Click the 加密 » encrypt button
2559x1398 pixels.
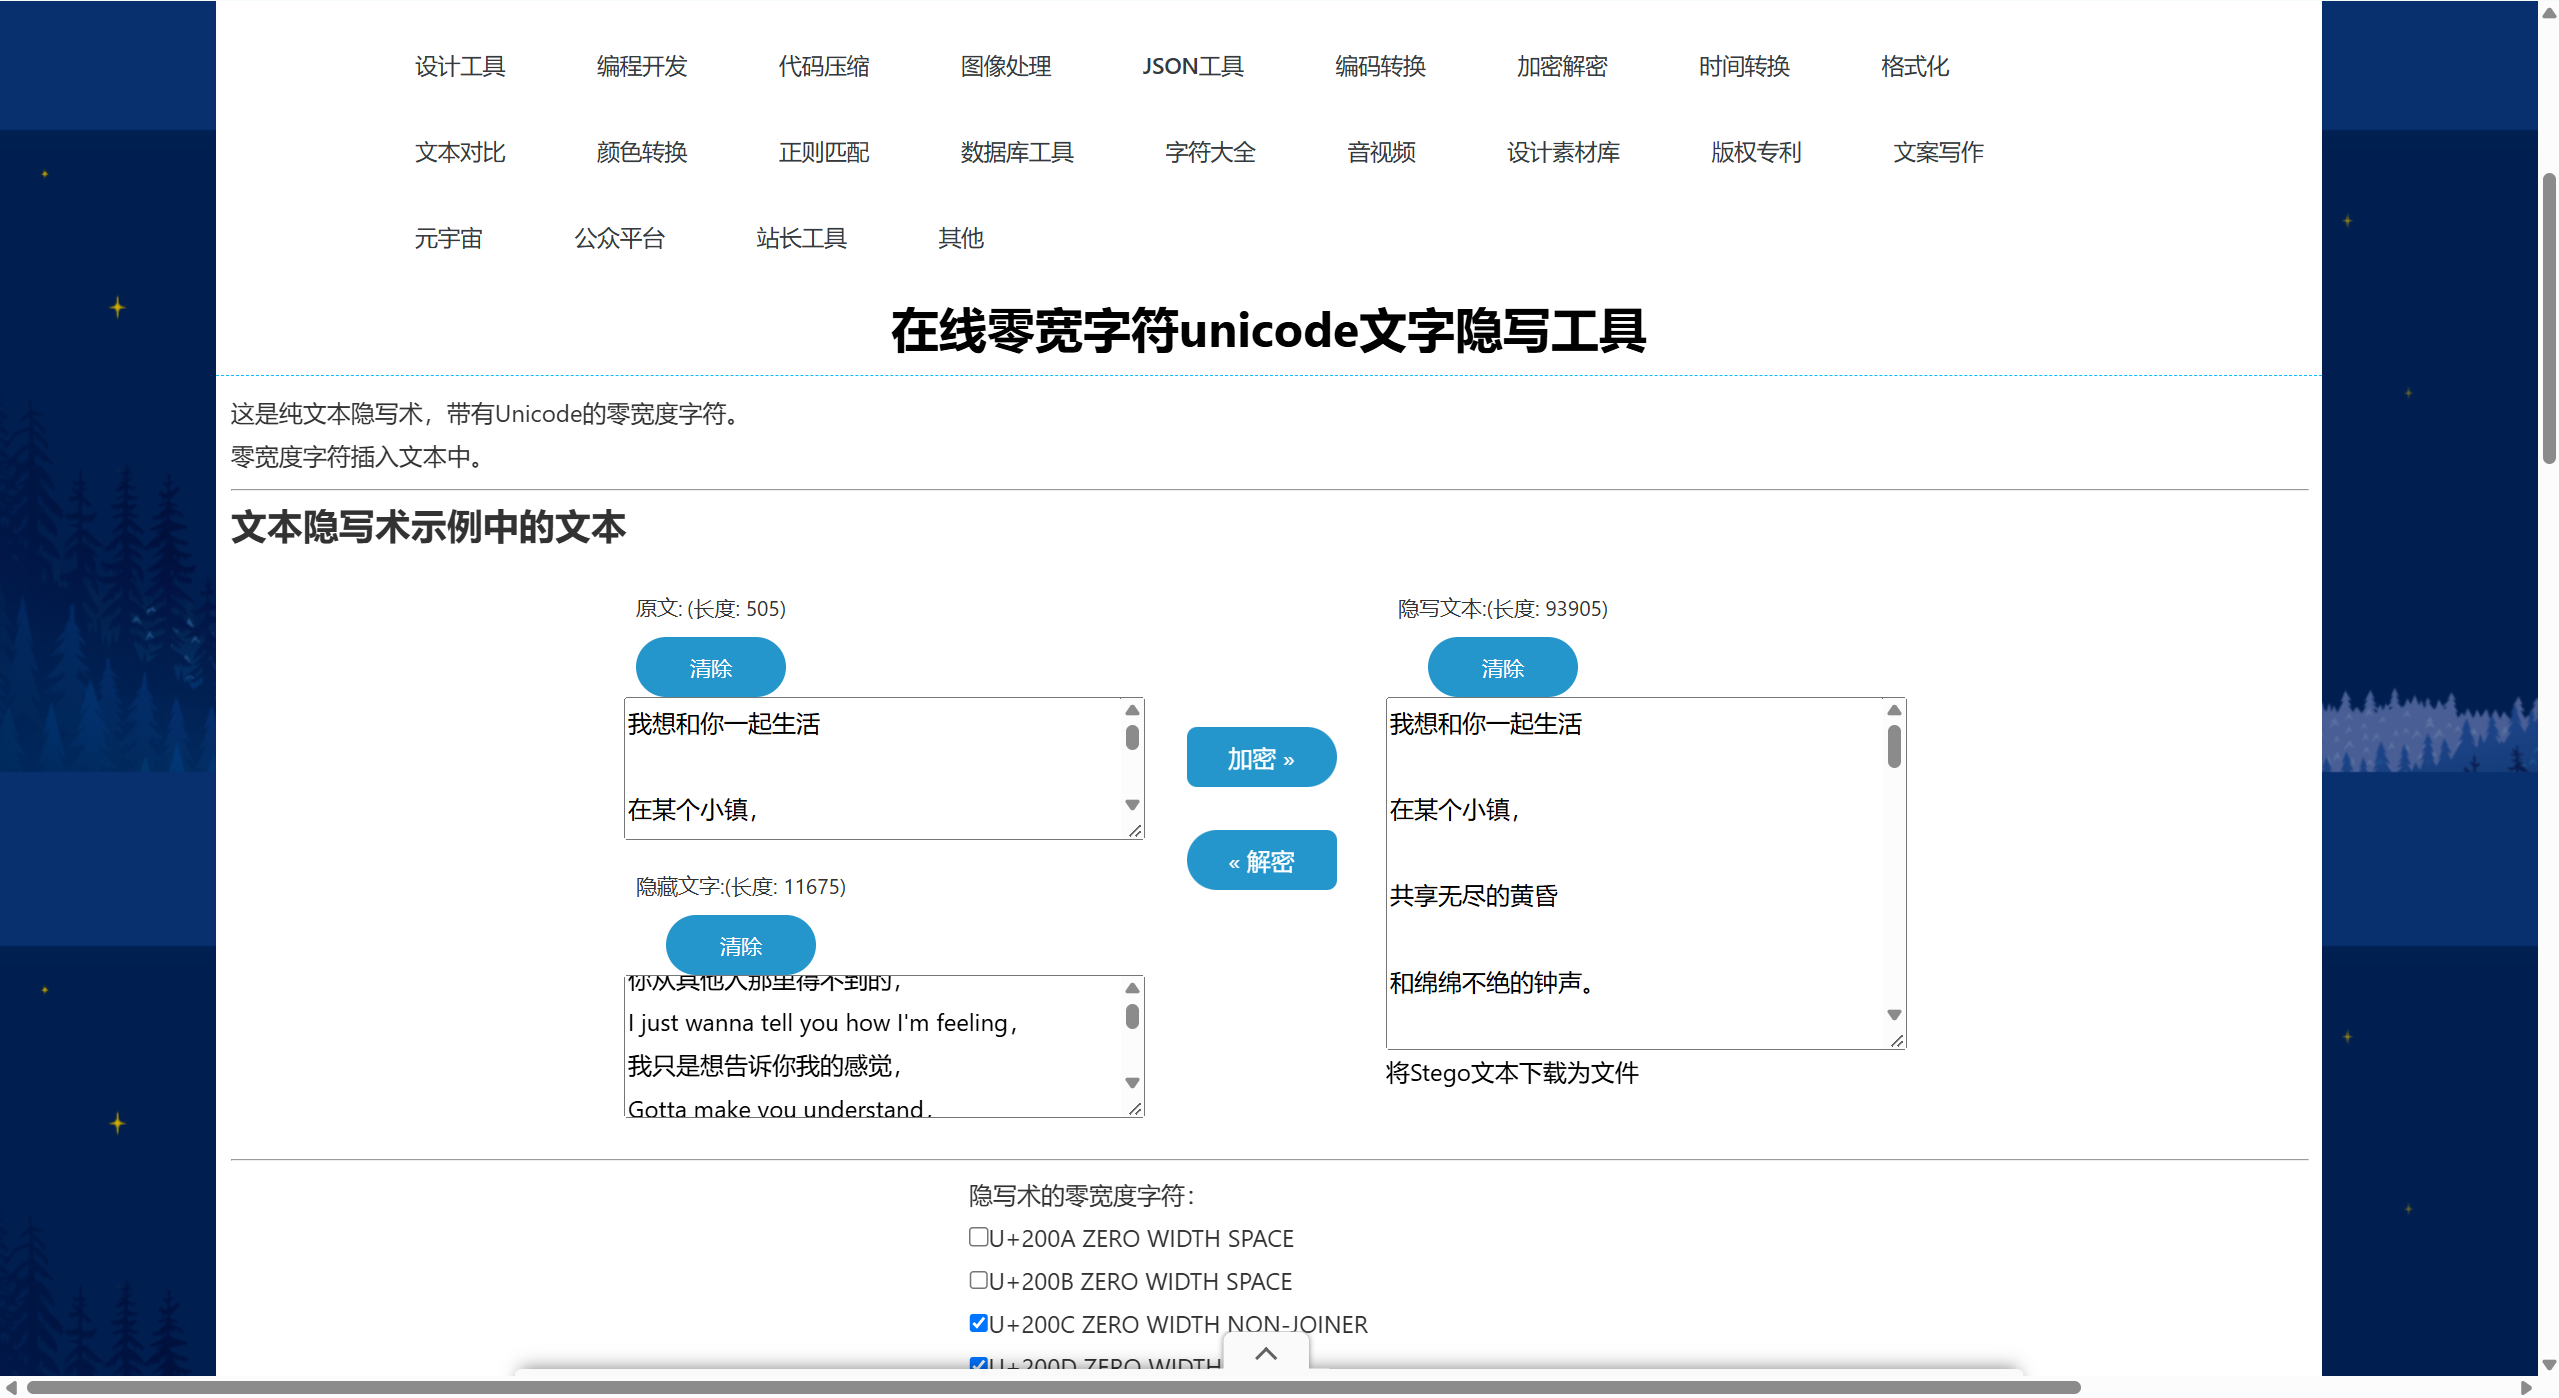pyautogui.click(x=1261, y=758)
